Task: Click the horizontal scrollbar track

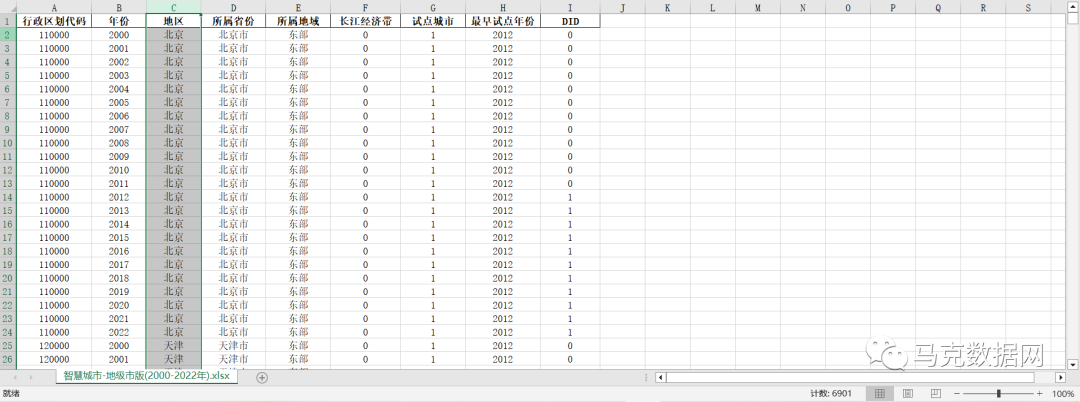Action: tap(850, 377)
